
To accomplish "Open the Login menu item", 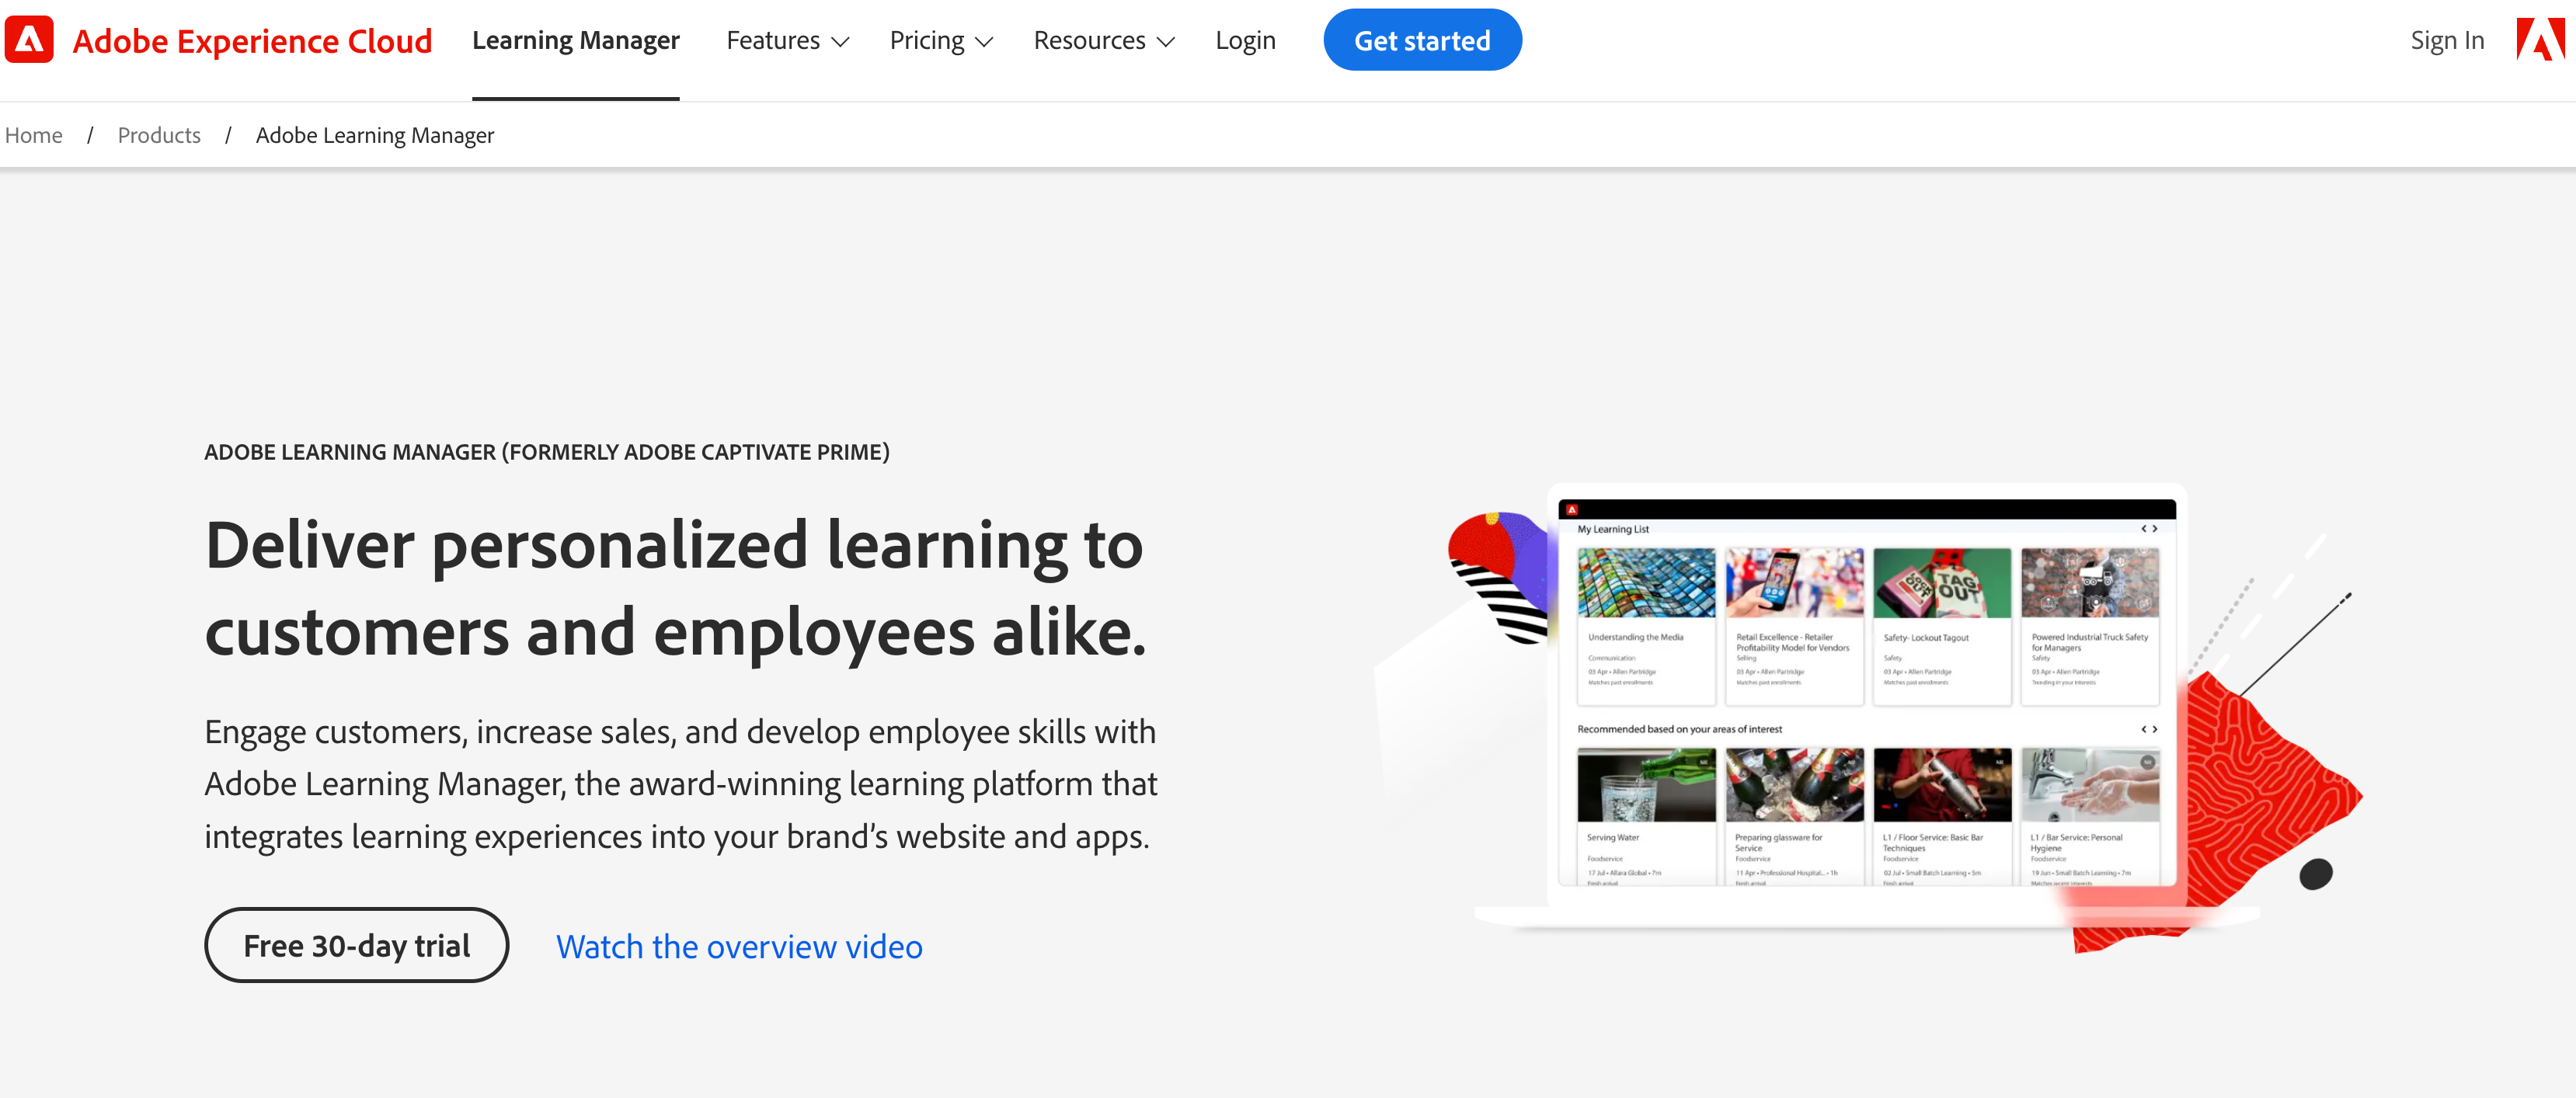I will (1245, 40).
